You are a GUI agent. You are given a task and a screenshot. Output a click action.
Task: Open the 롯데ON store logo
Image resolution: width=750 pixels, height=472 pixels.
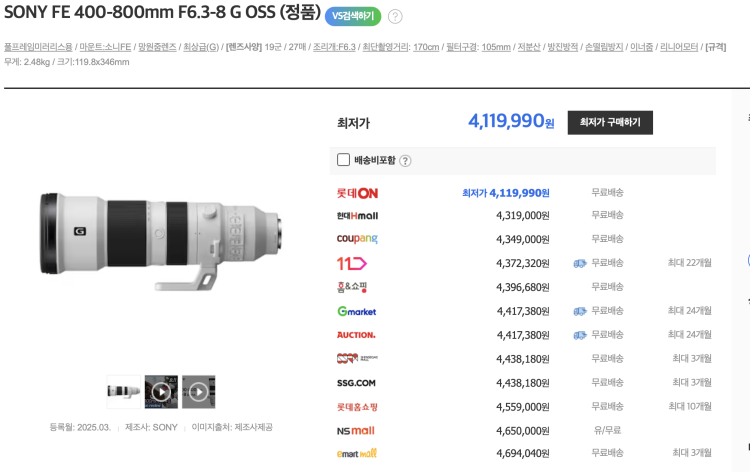pyautogui.click(x=357, y=193)
